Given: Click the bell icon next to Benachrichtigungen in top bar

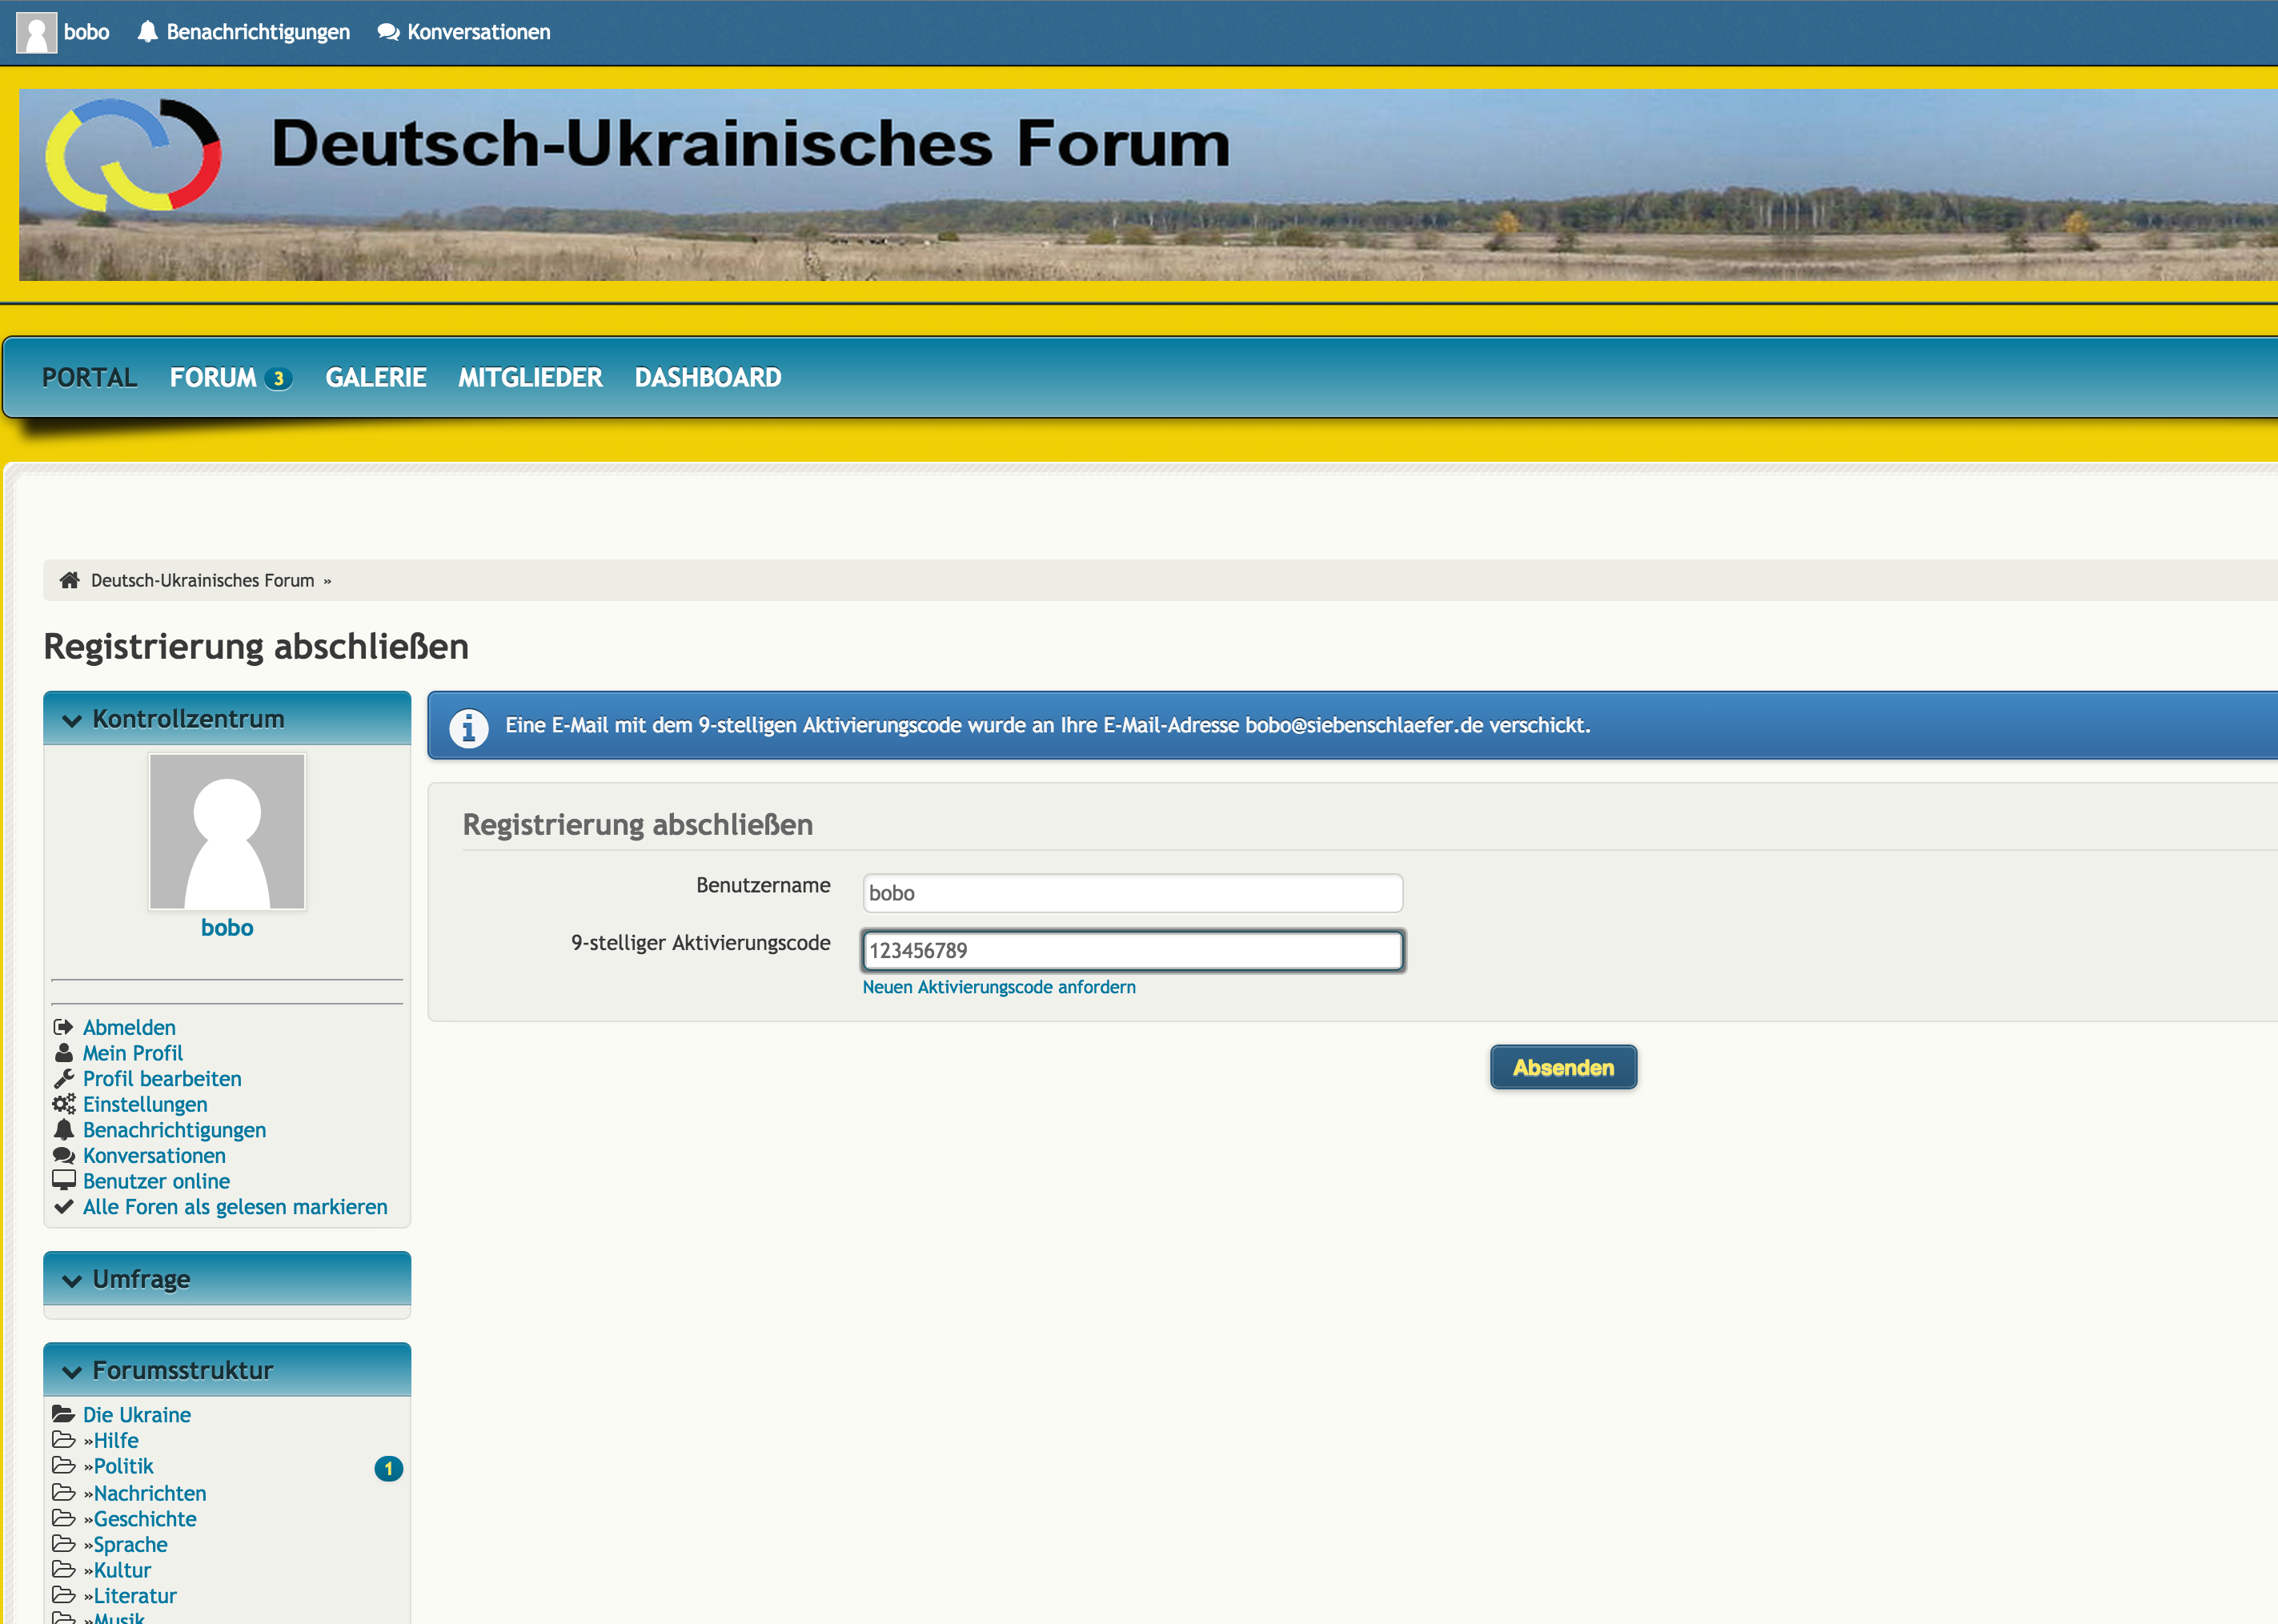Looking at the screenshot, I should point(148,32).
